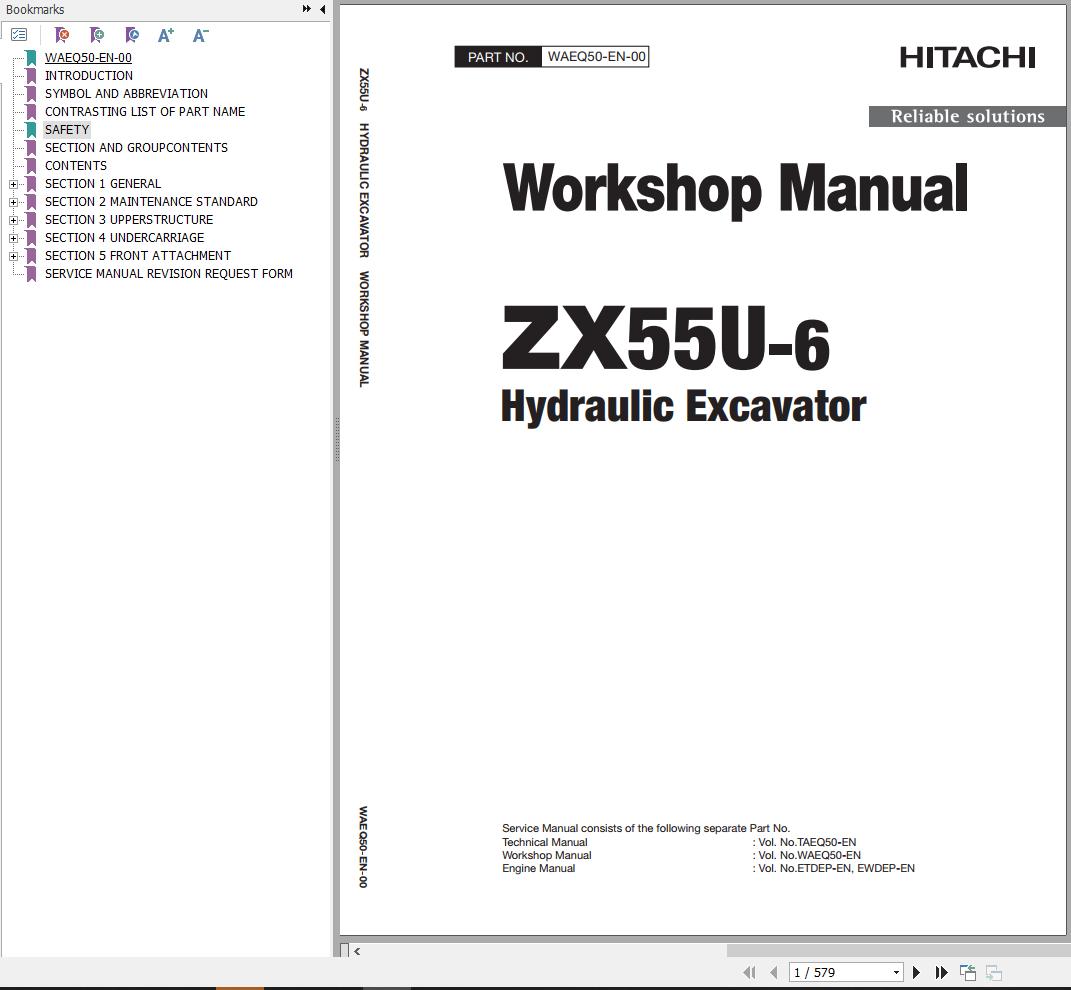
Task: Click the HITACHI logo on the page
Action: pos(967,57)
